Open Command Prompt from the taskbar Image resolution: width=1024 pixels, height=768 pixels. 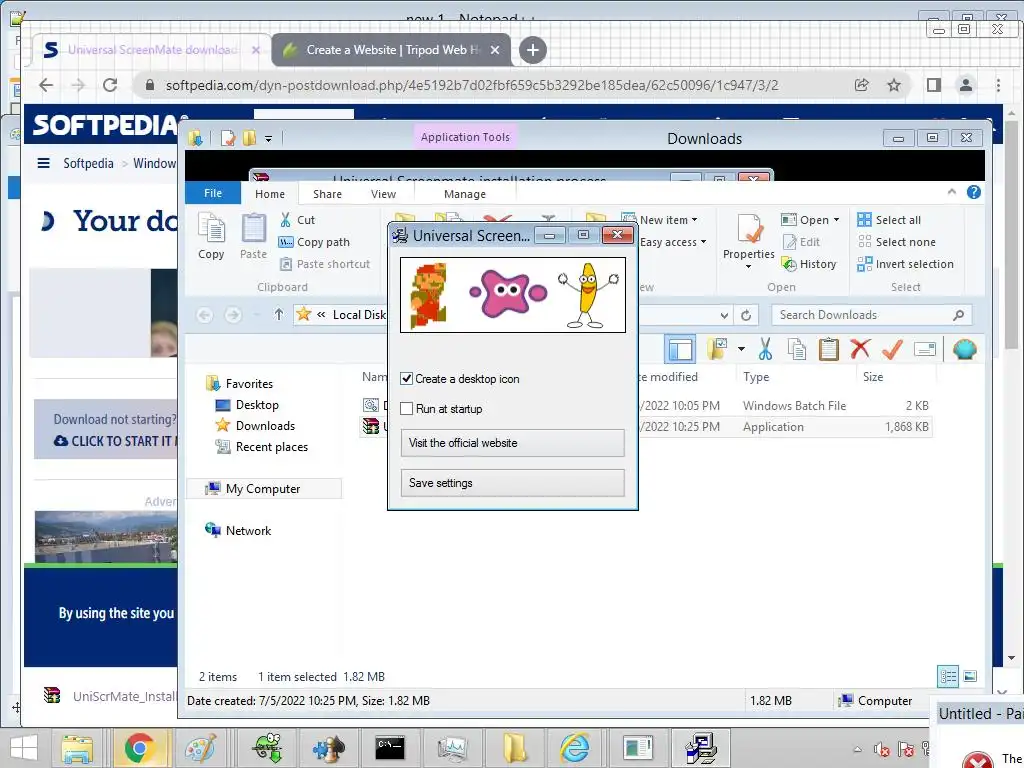pyautogui.click(x=390, y=748)
